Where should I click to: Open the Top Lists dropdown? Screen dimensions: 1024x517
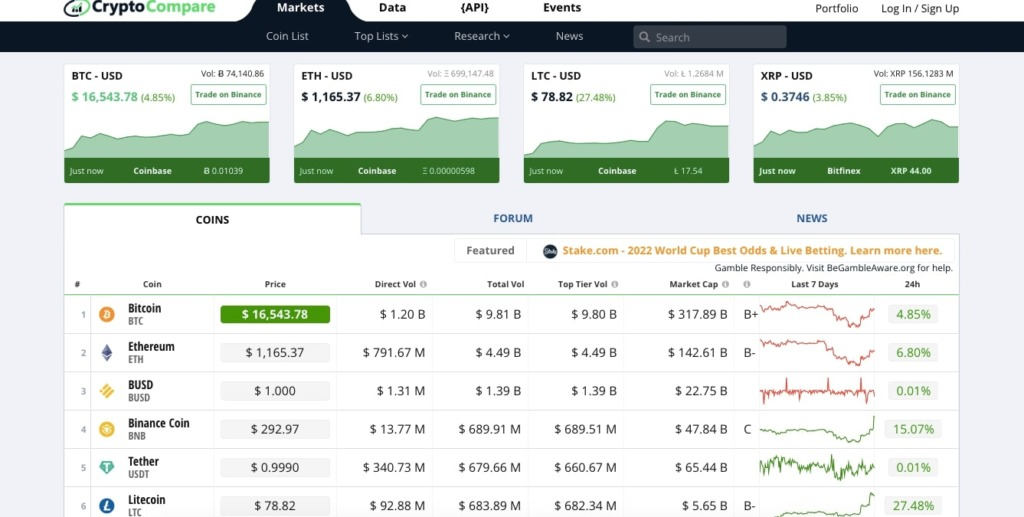(381, 37)
